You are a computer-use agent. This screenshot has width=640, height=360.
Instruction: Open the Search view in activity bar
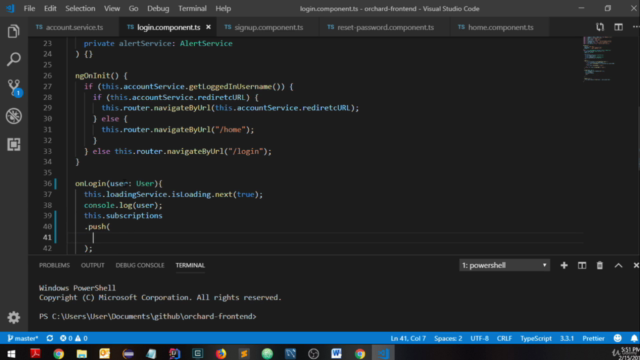(x=13, y=60)
